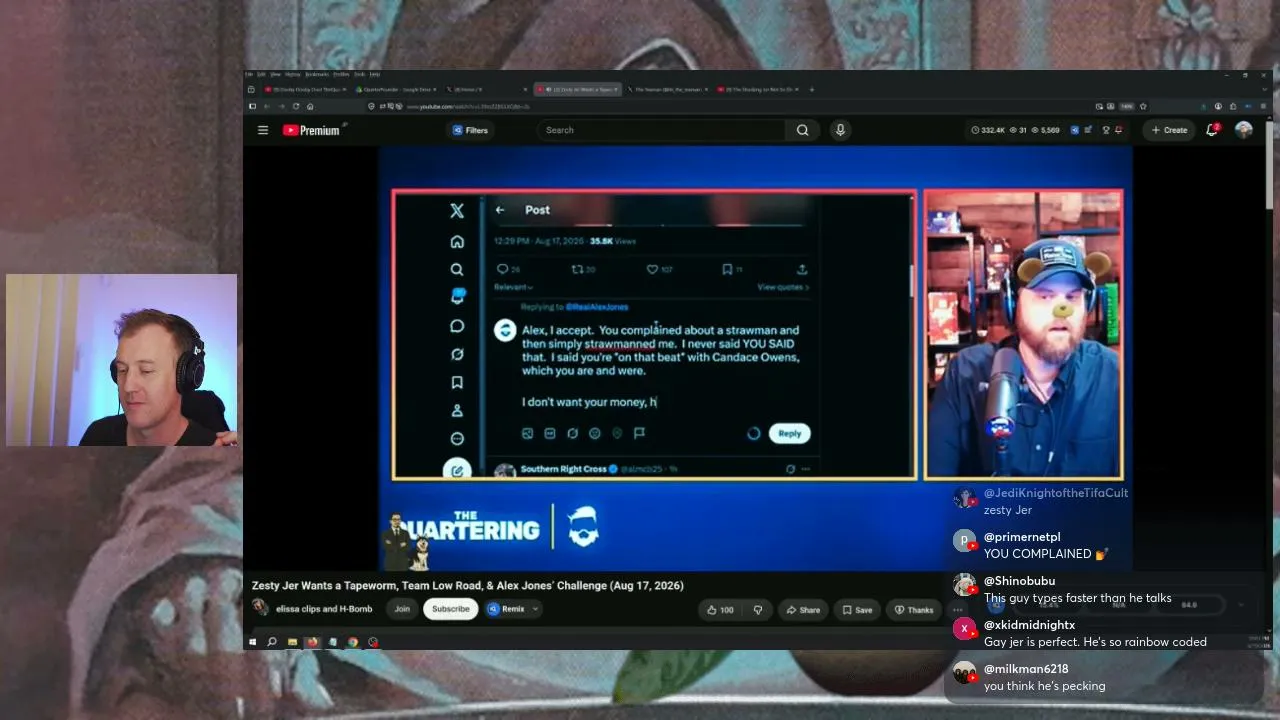Open the YouTube guide hamburger menu
This screenshot has width=1280, height=720.
point(263,130)
